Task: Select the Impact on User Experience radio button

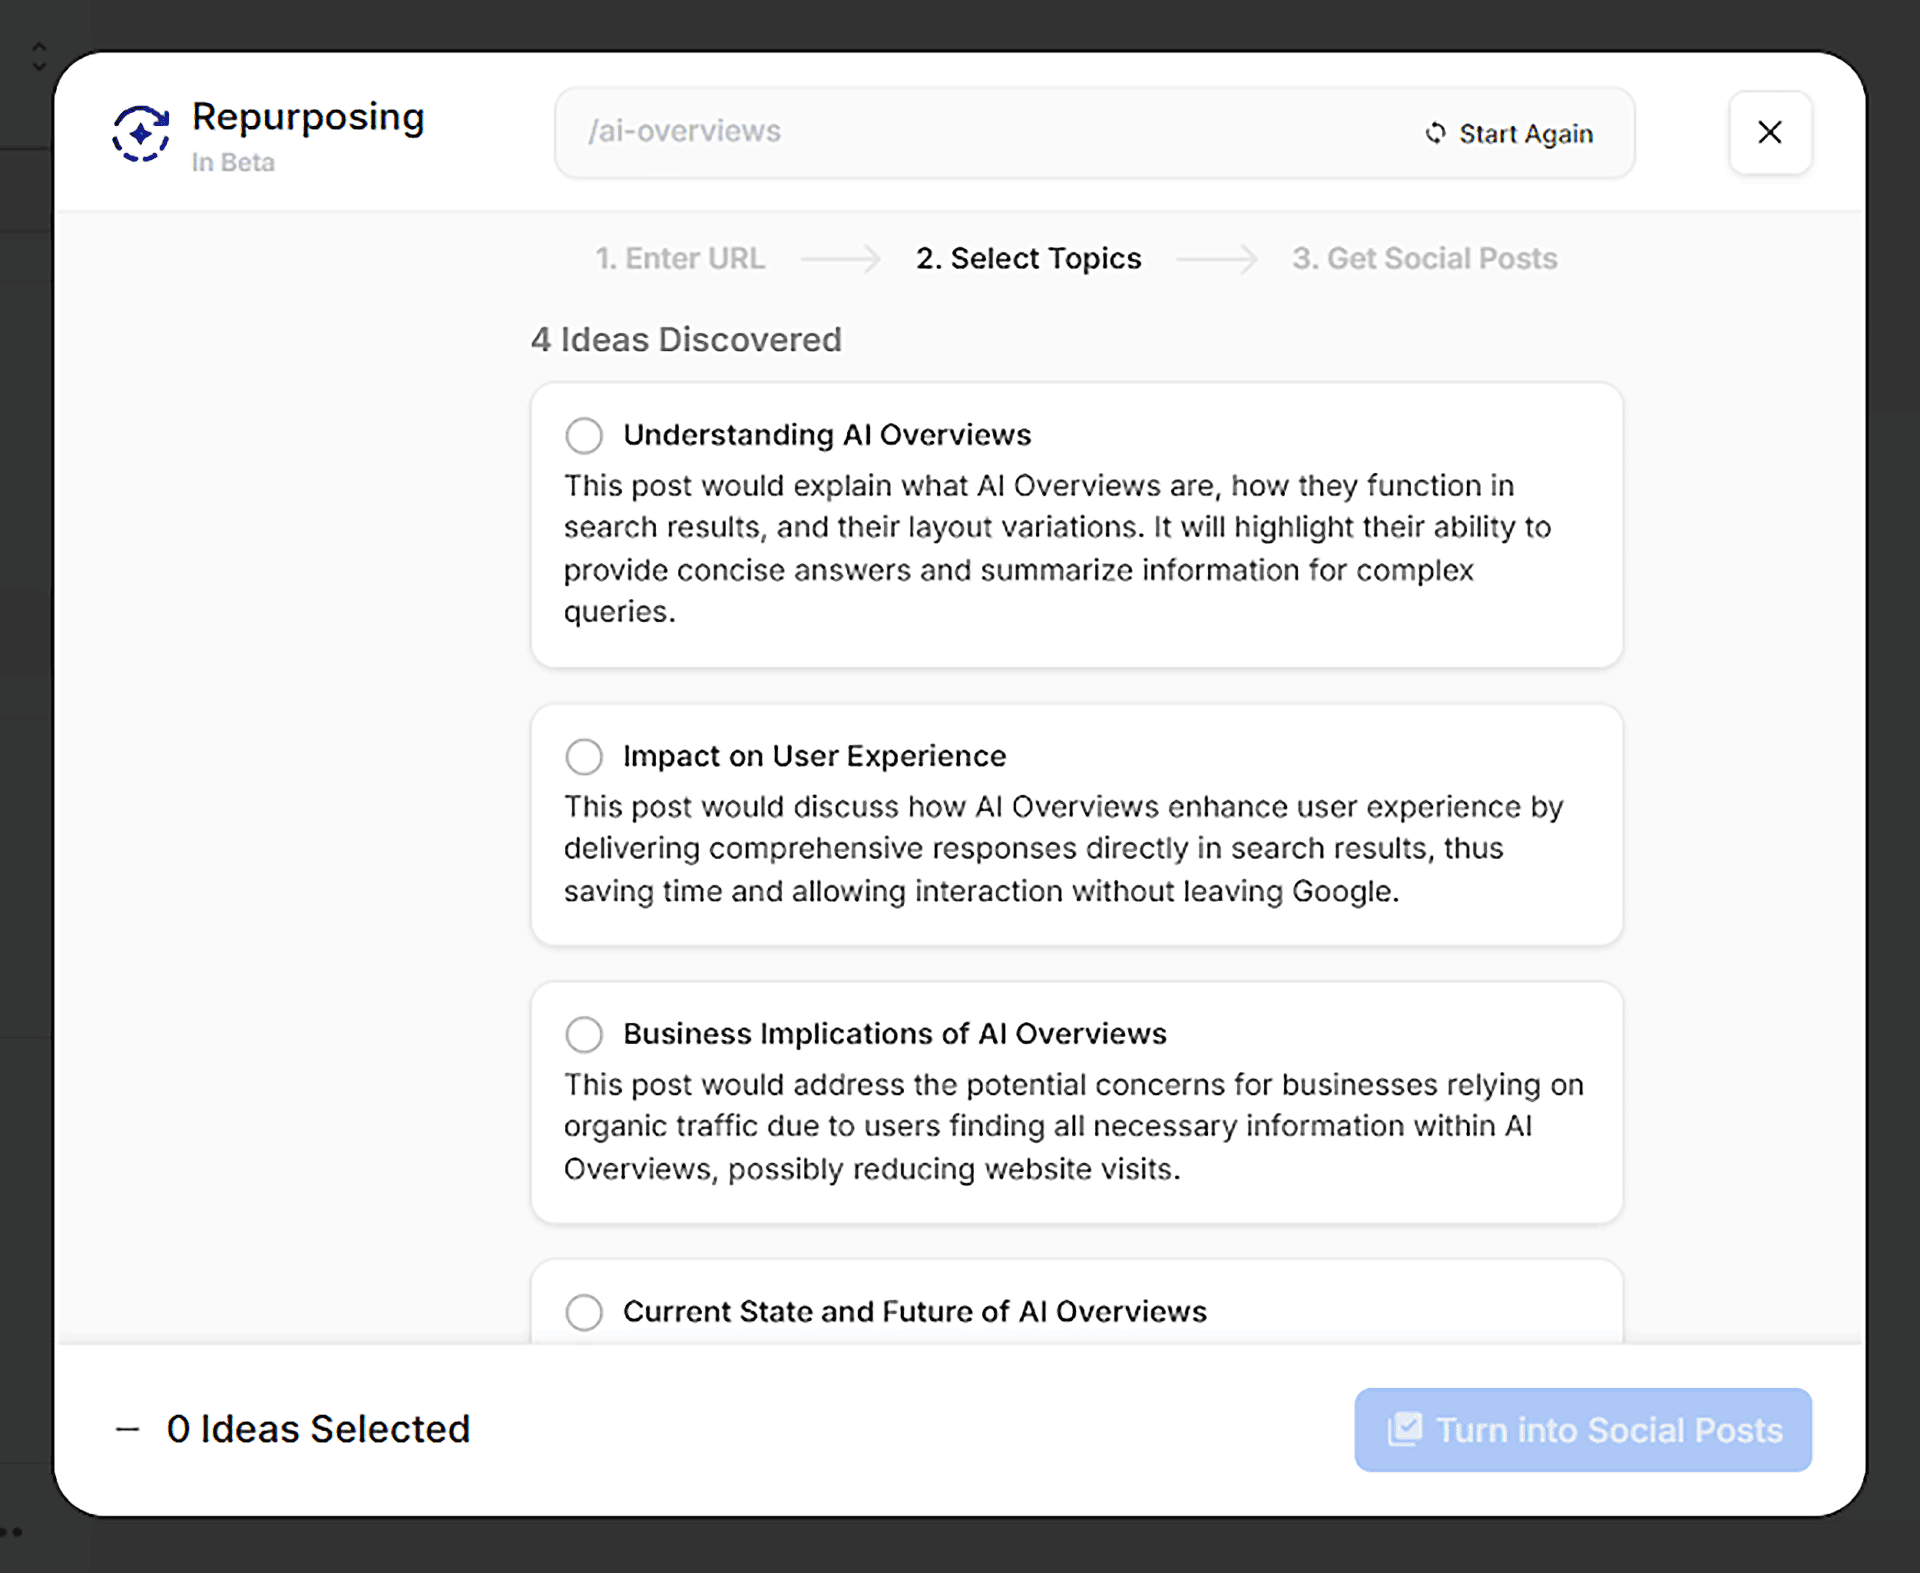Action: click(584, 757)
